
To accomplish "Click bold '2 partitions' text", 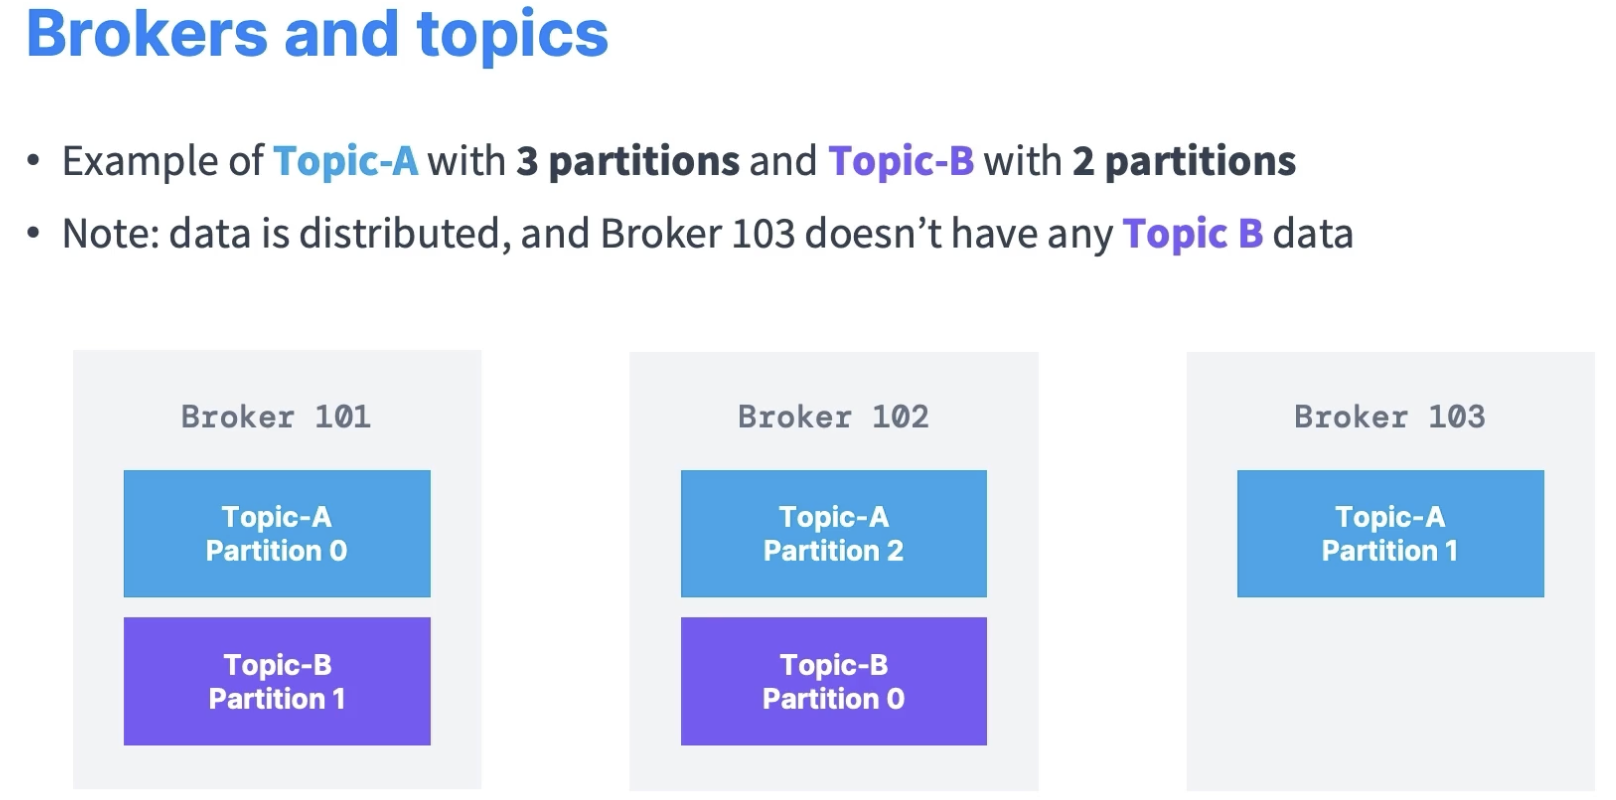I will (x=1184, y=161).
